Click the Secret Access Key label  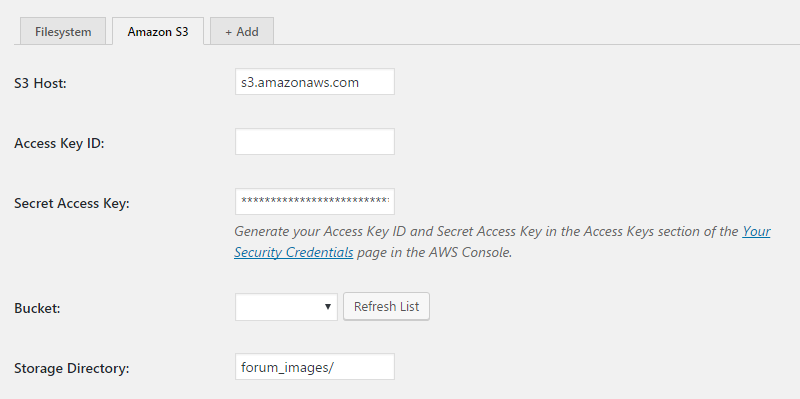pos(72,204)
